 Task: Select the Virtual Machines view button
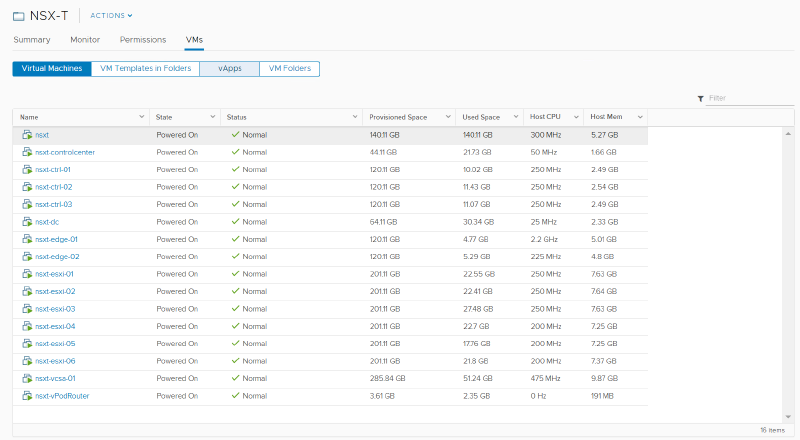click(x=52, y=68)
